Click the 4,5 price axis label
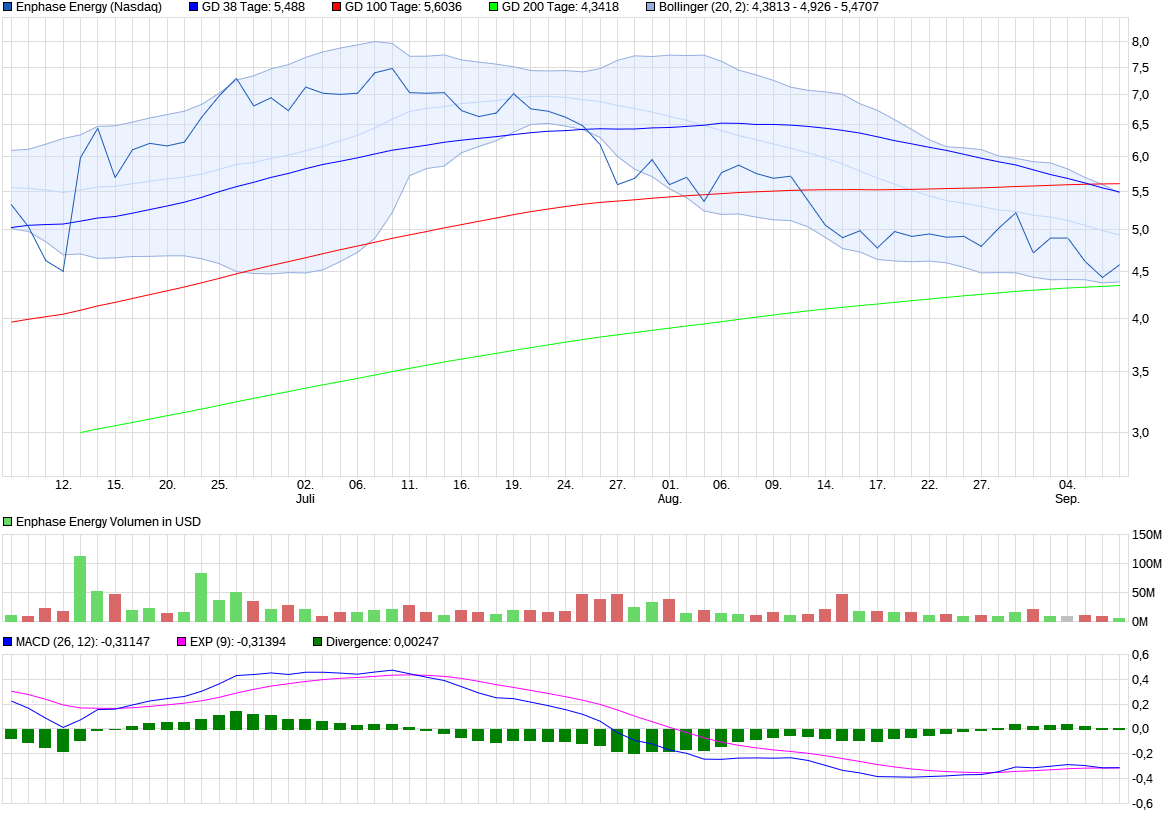This screenshot has height=815, width=1175. click(1140, 272)
